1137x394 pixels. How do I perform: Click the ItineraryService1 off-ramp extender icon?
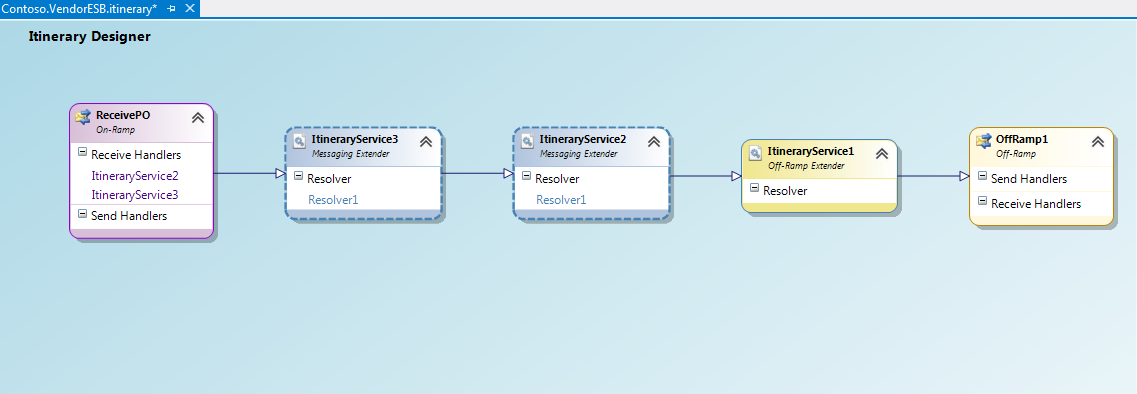(x=756, y=153)
